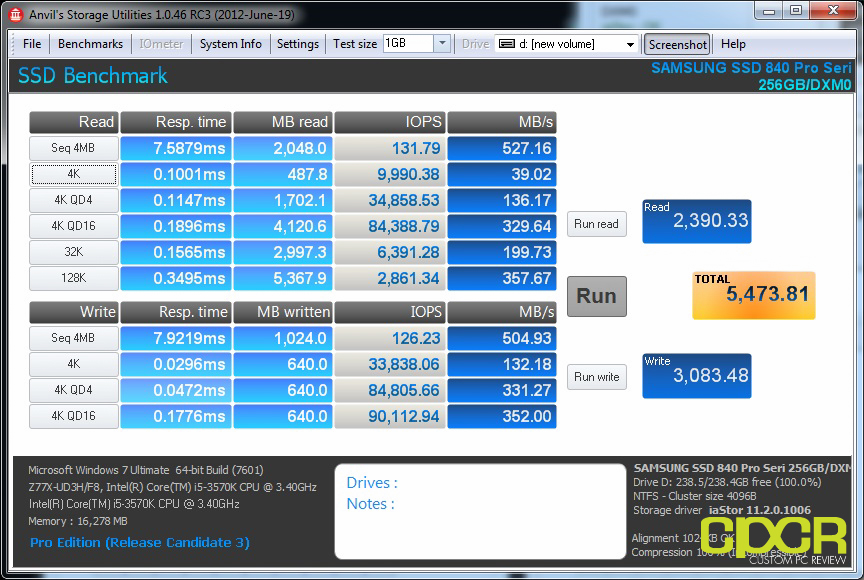Click the 9,990.38 IOPS read value
Viewport: 864px width, 580px height.
(390, 174)
